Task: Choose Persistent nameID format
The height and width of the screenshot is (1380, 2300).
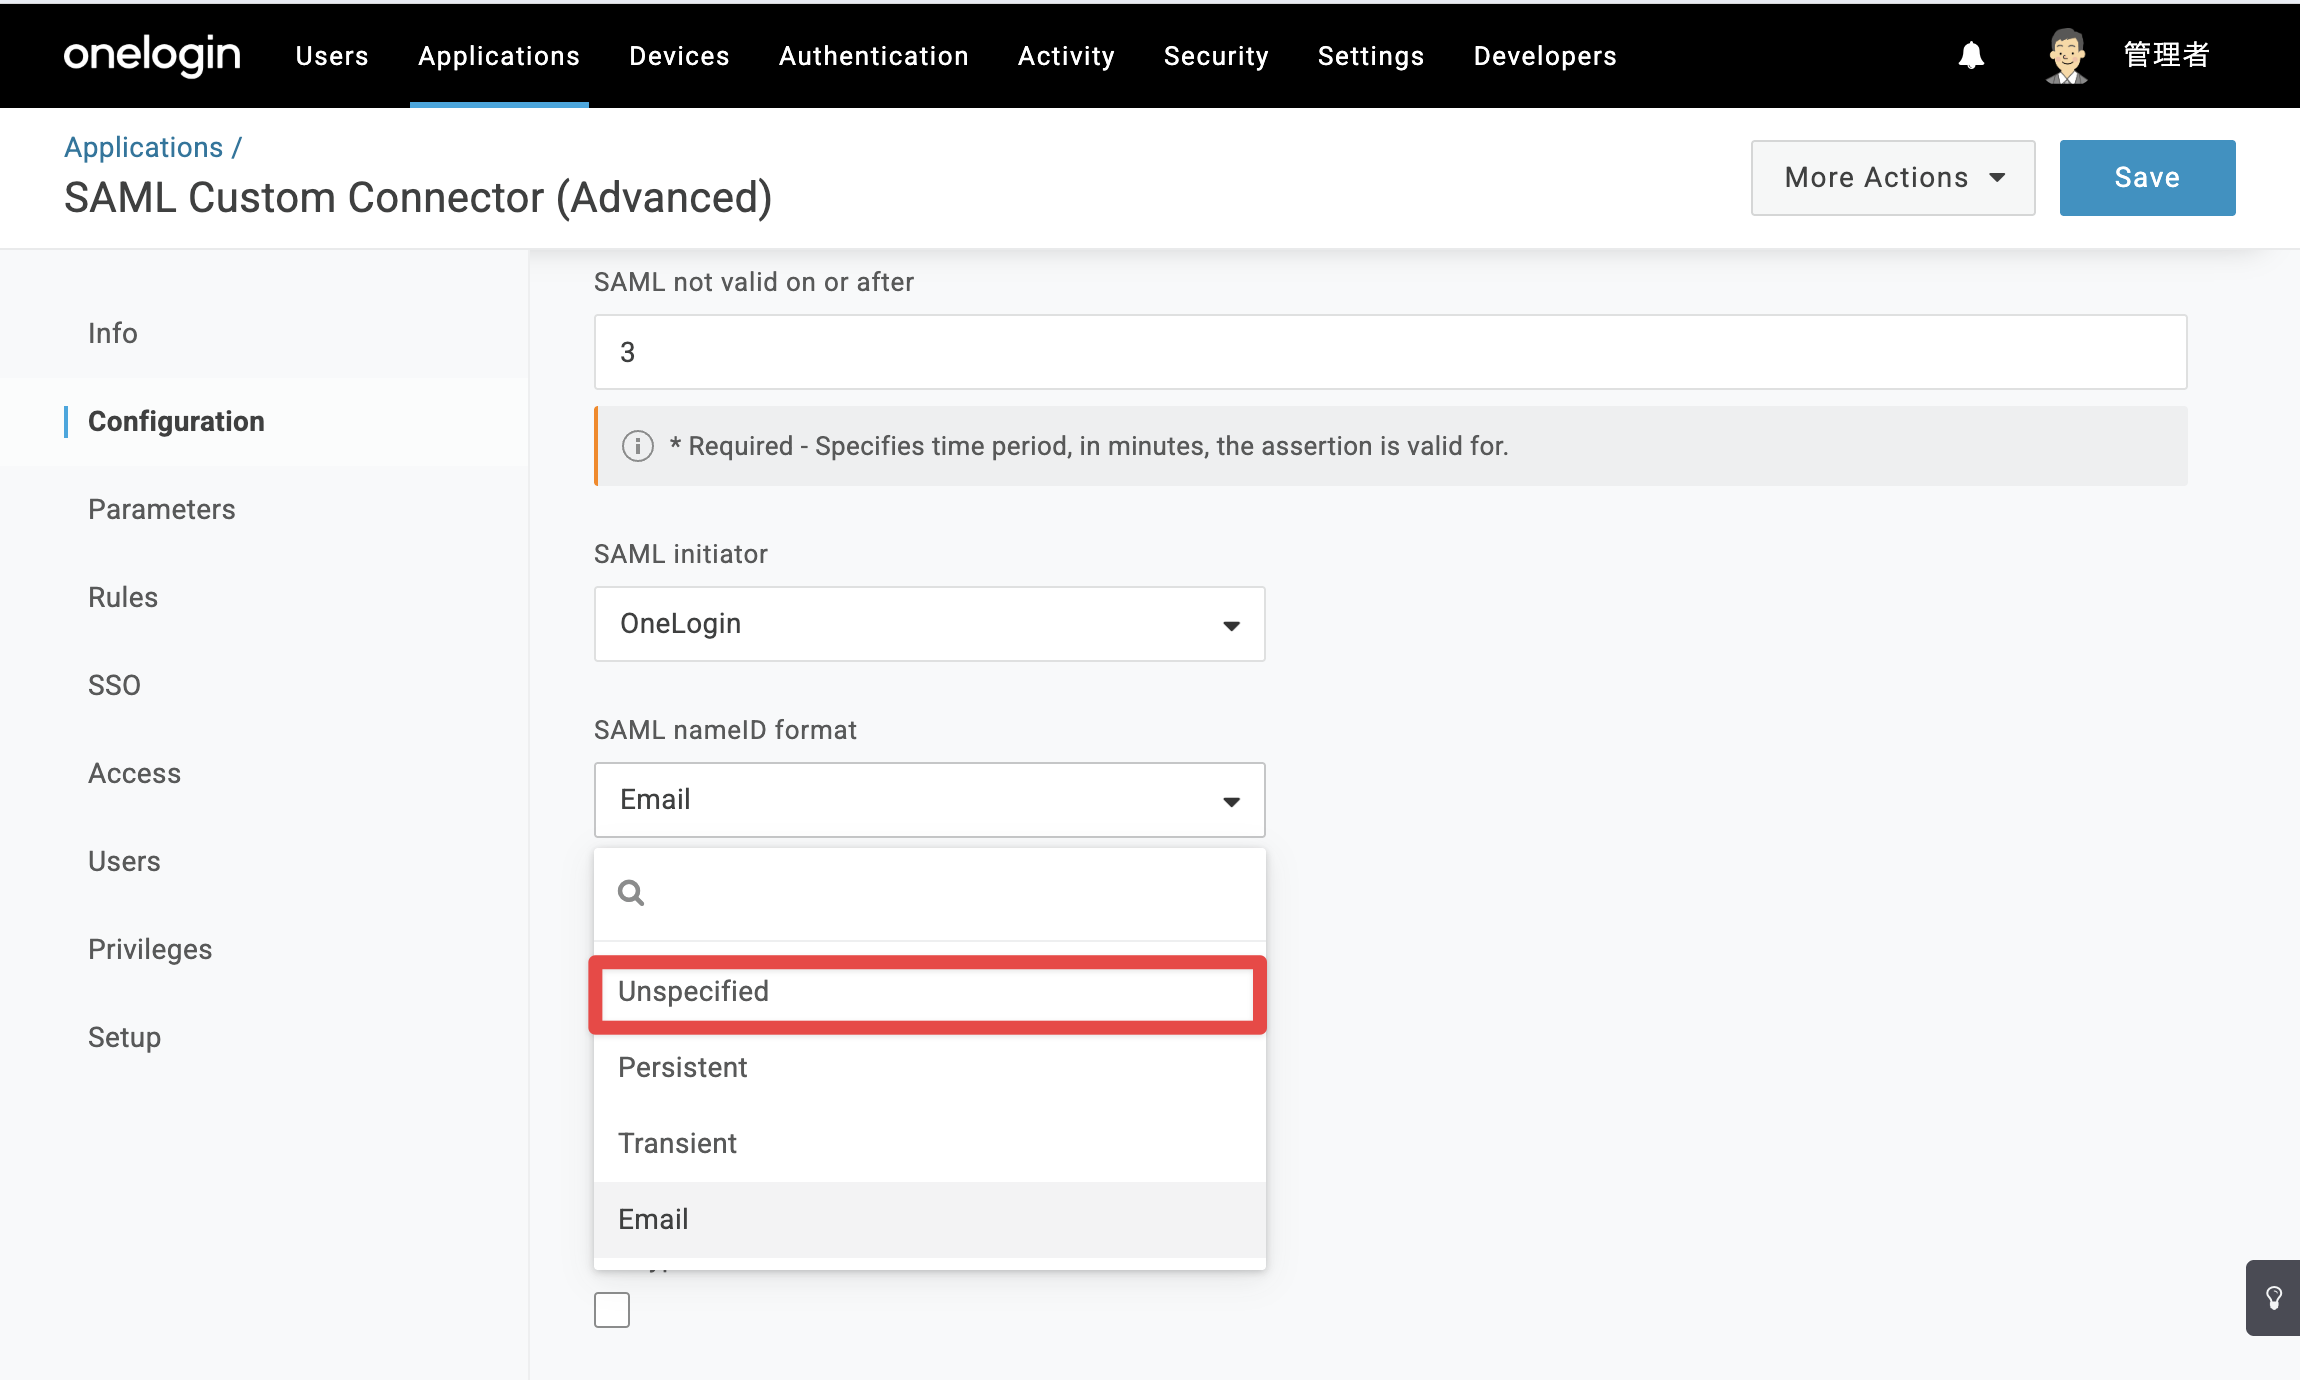Action: [x=930, y=1068]
